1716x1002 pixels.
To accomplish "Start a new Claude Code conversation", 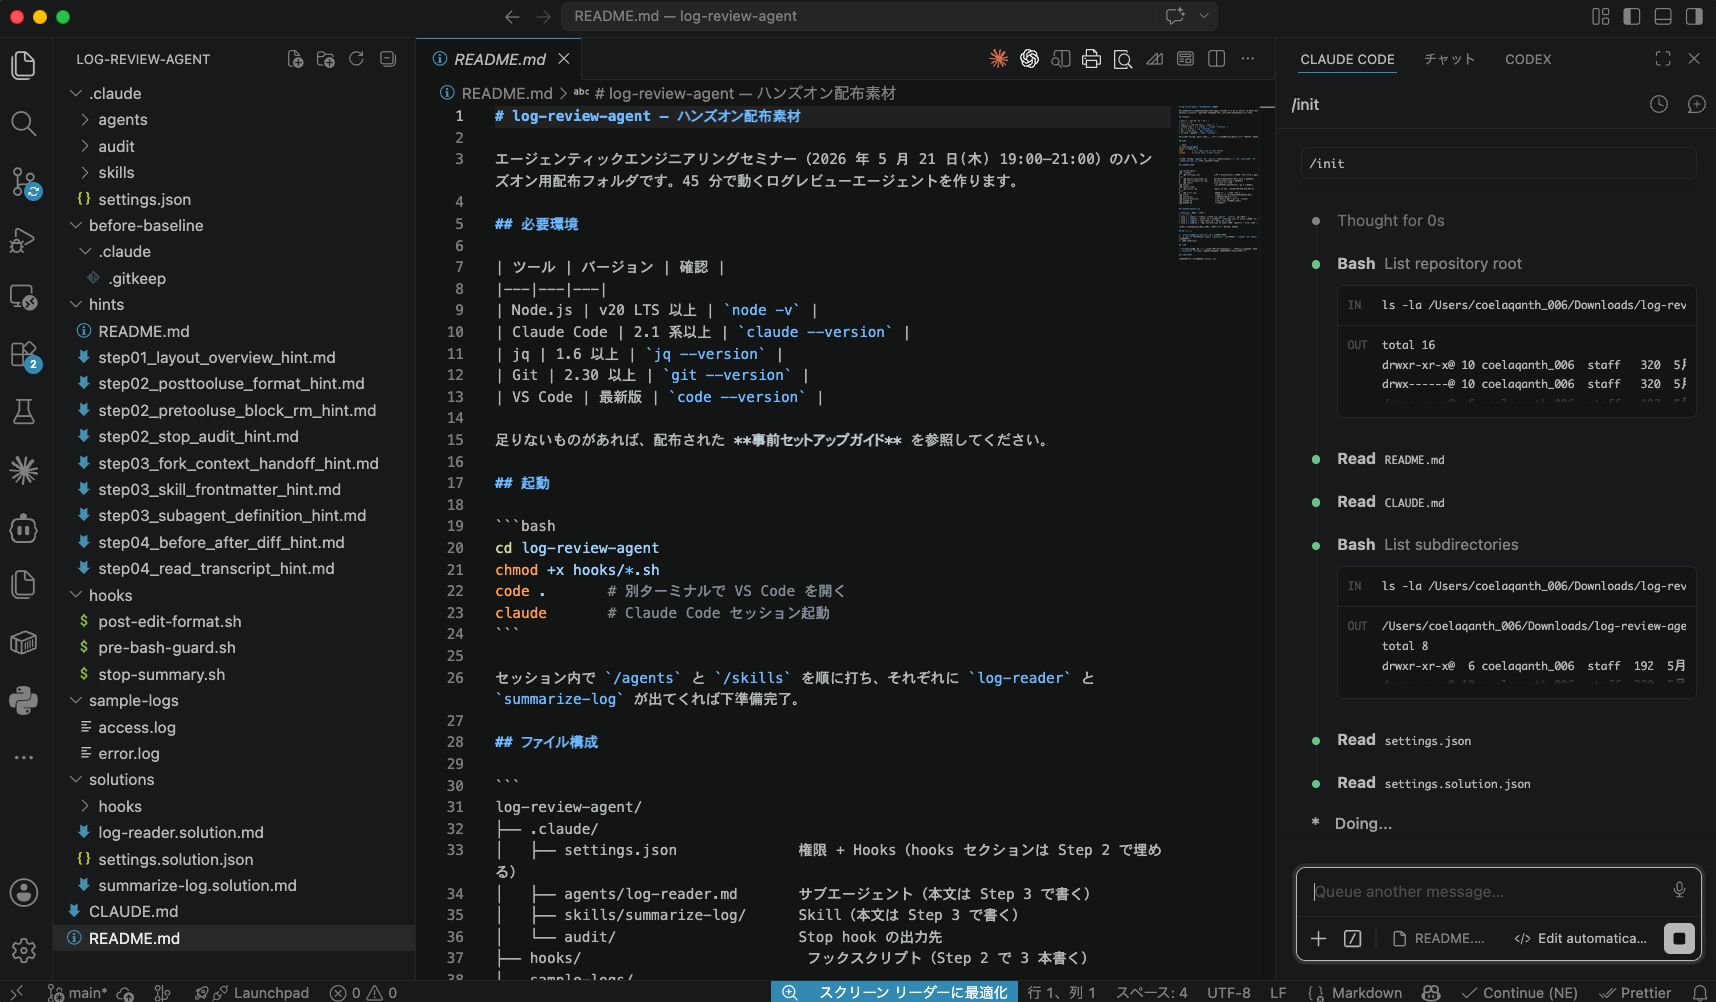I will pyautogui.click(x=1696, y=104).
